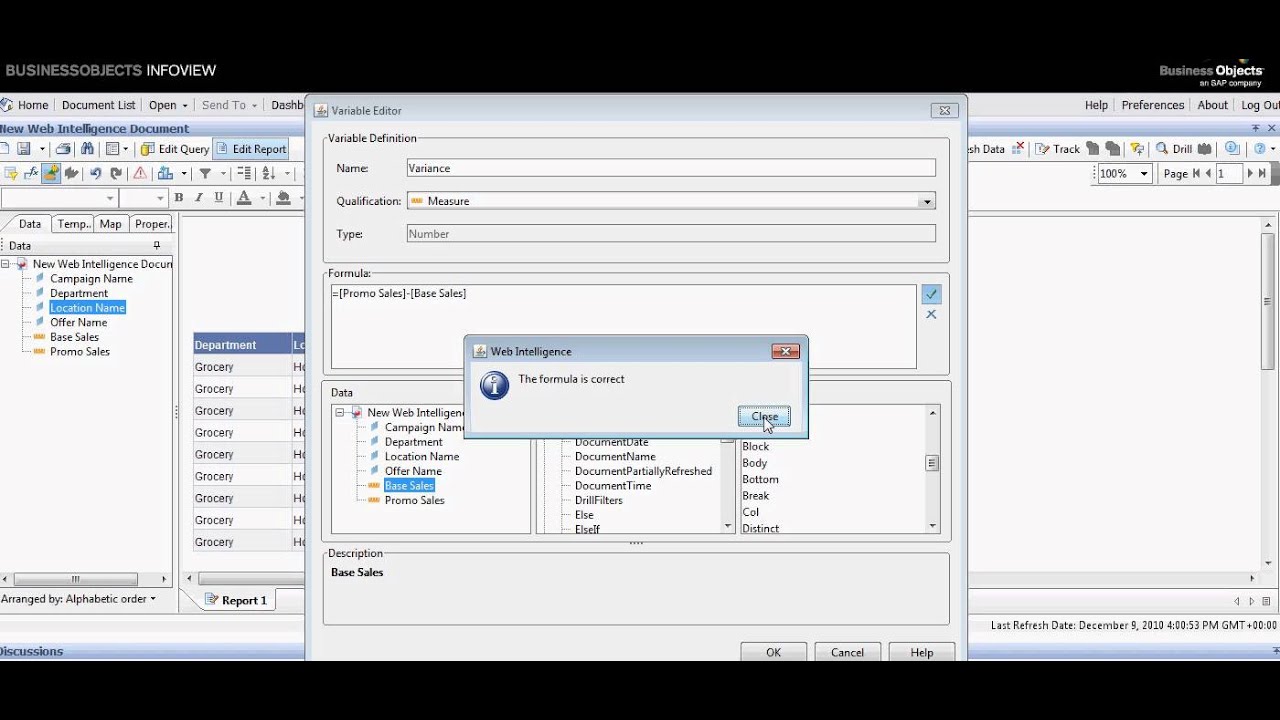Screen dimensions: 1280x720
Task: Switch to the Map tab
Action: click(110, 224)
